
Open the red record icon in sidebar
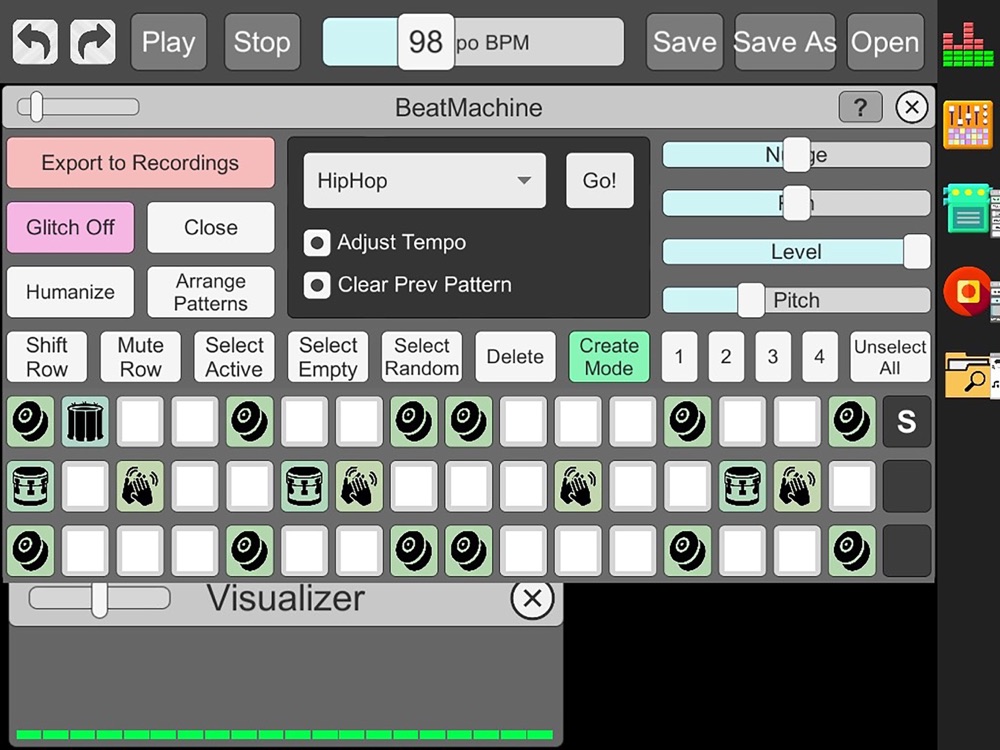pos(967,292)
